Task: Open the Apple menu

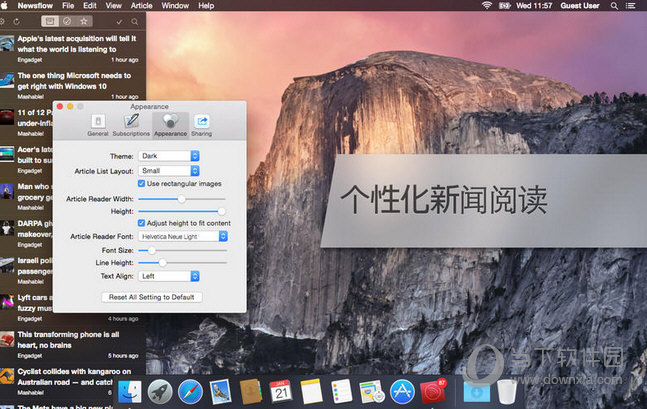Action: click(x=5, y=5)
